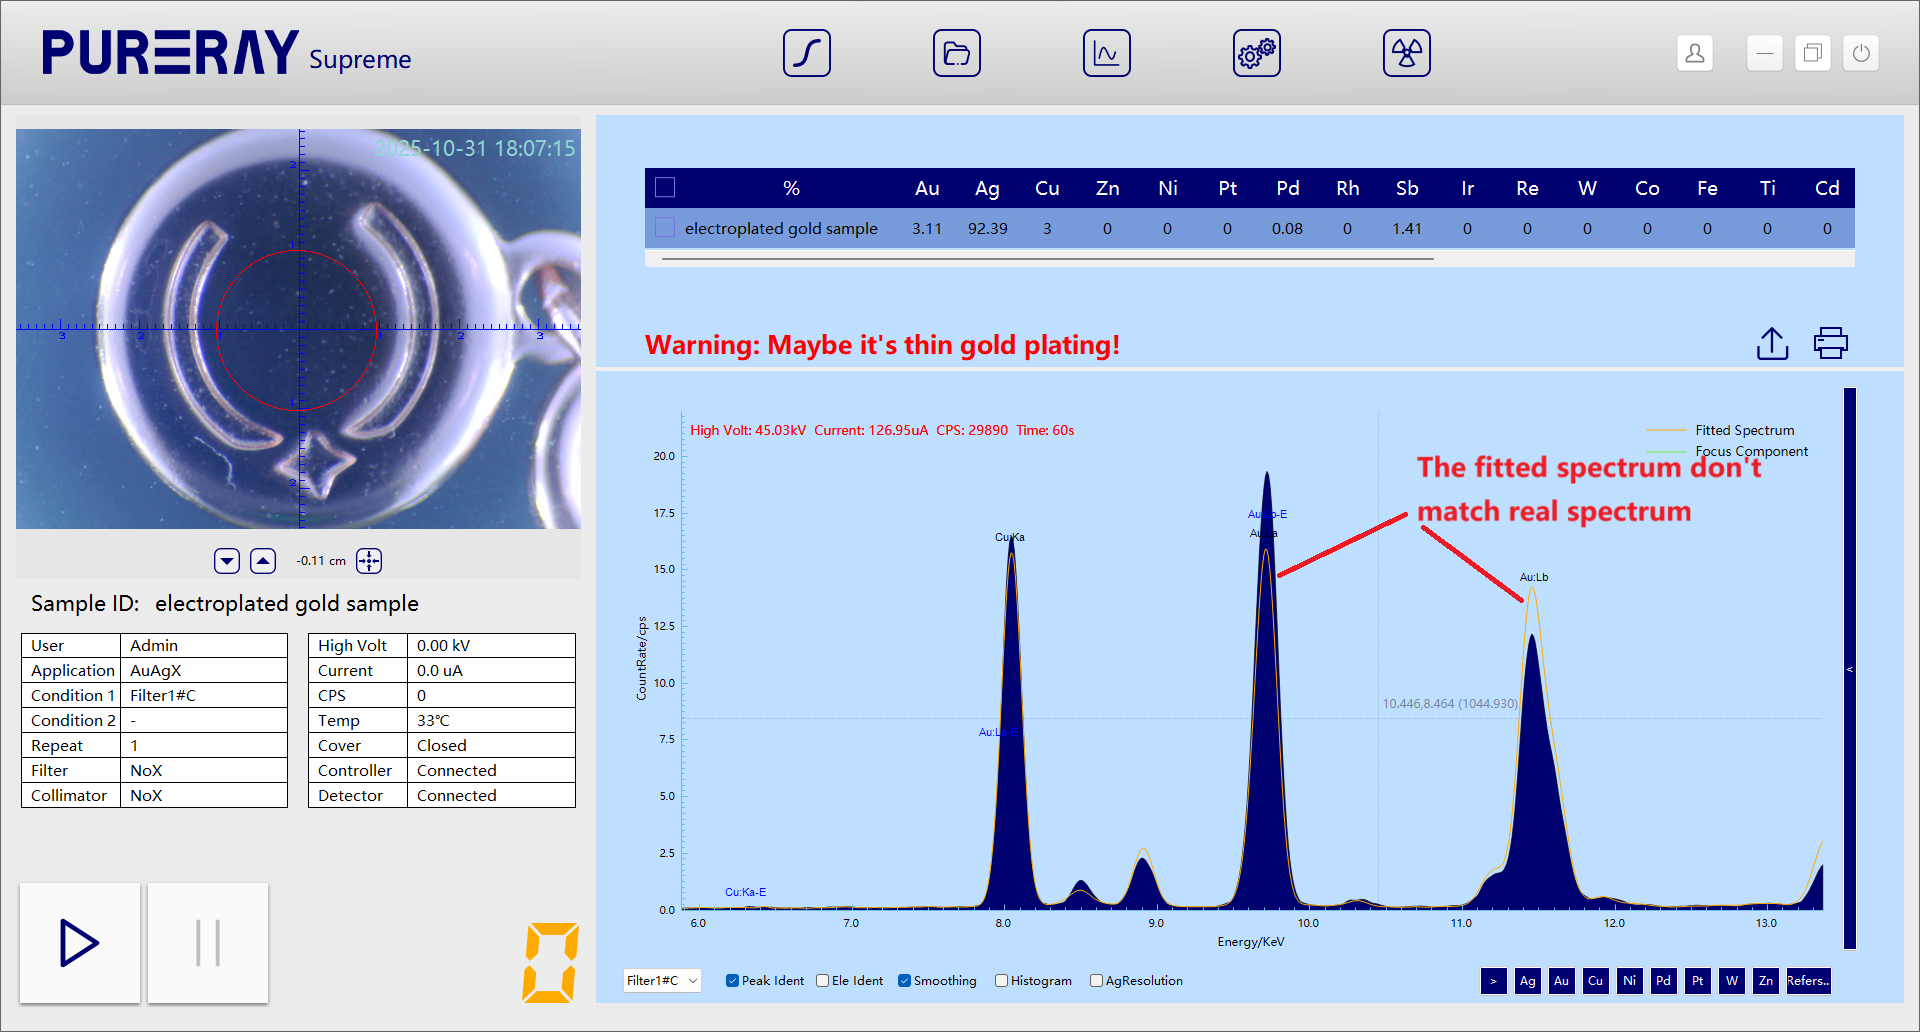Print the results with printer icon

click(1830, 343)
